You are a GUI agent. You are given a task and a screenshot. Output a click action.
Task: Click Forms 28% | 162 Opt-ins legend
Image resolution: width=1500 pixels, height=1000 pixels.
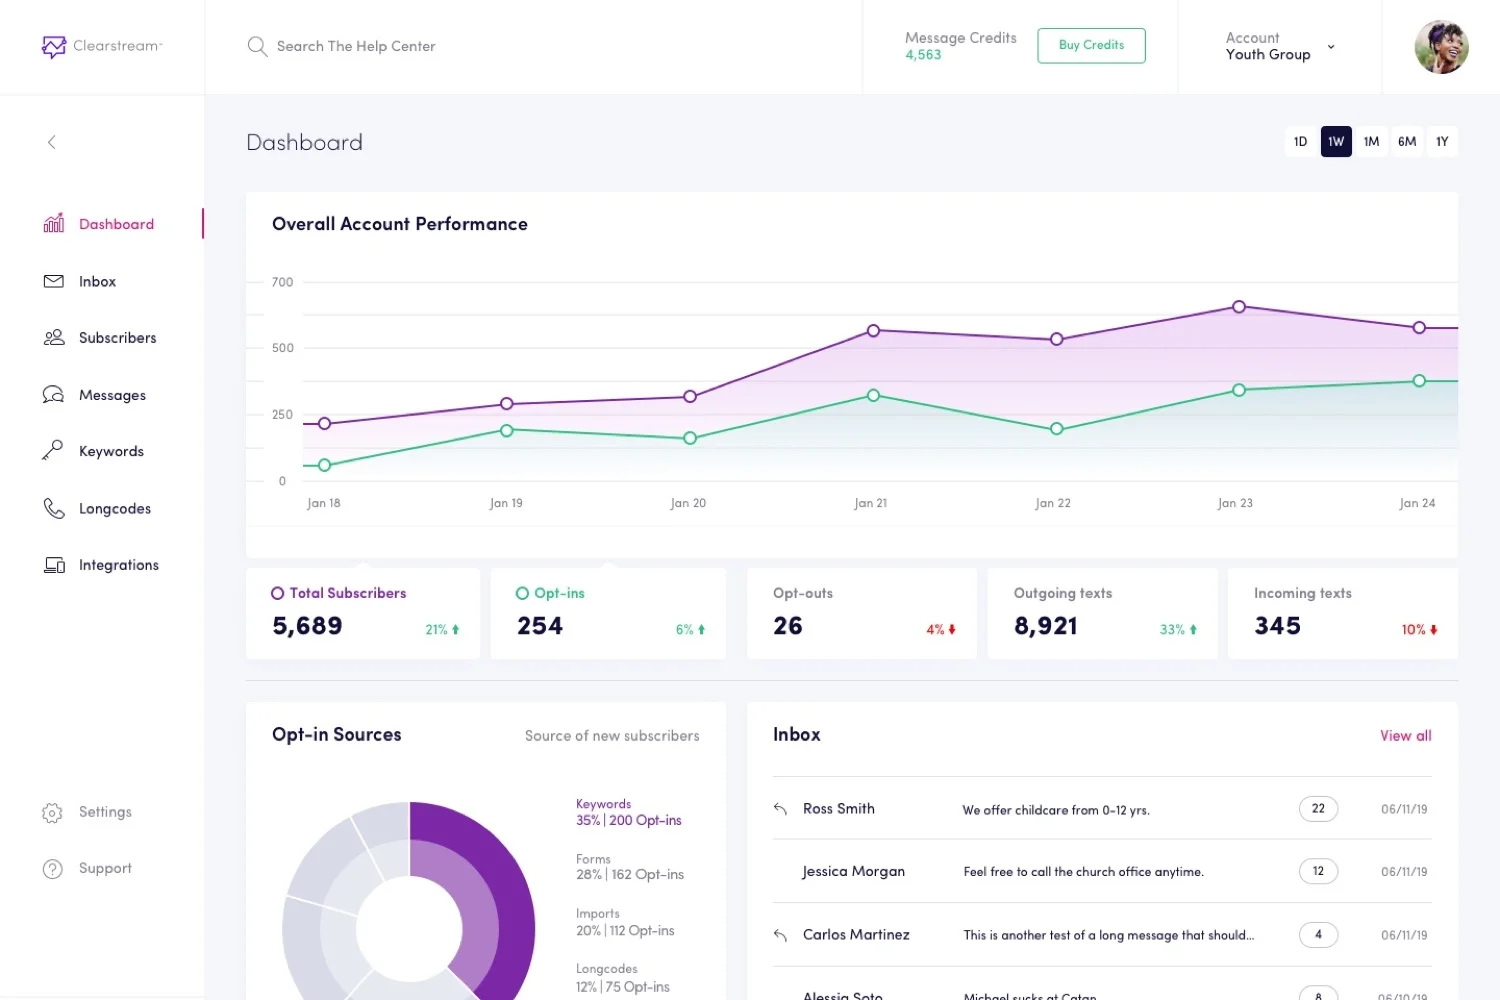click(630, 867)
